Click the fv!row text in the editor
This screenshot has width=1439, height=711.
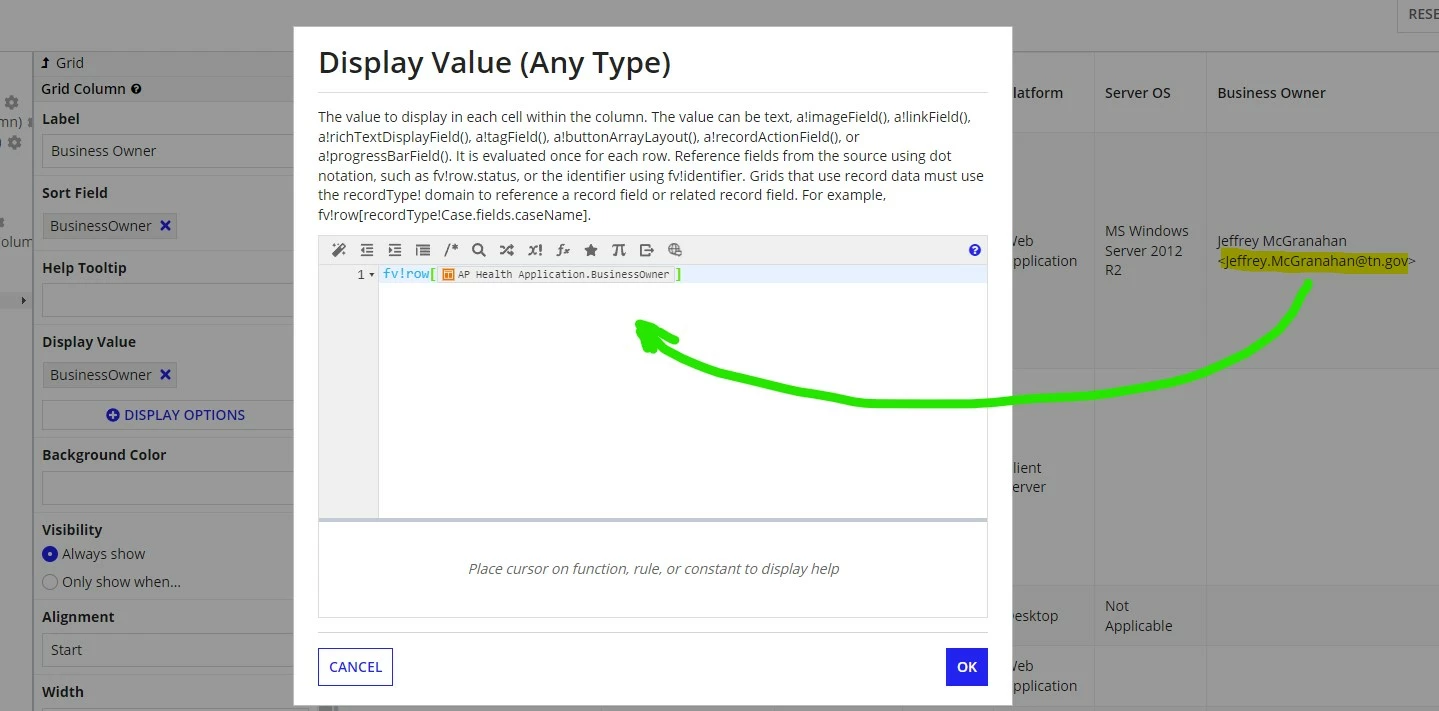coord(406,274)
